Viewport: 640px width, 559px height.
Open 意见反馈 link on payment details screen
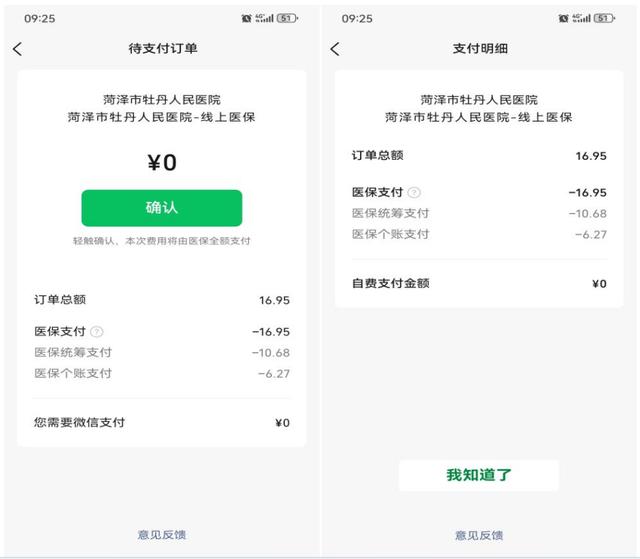479,535
